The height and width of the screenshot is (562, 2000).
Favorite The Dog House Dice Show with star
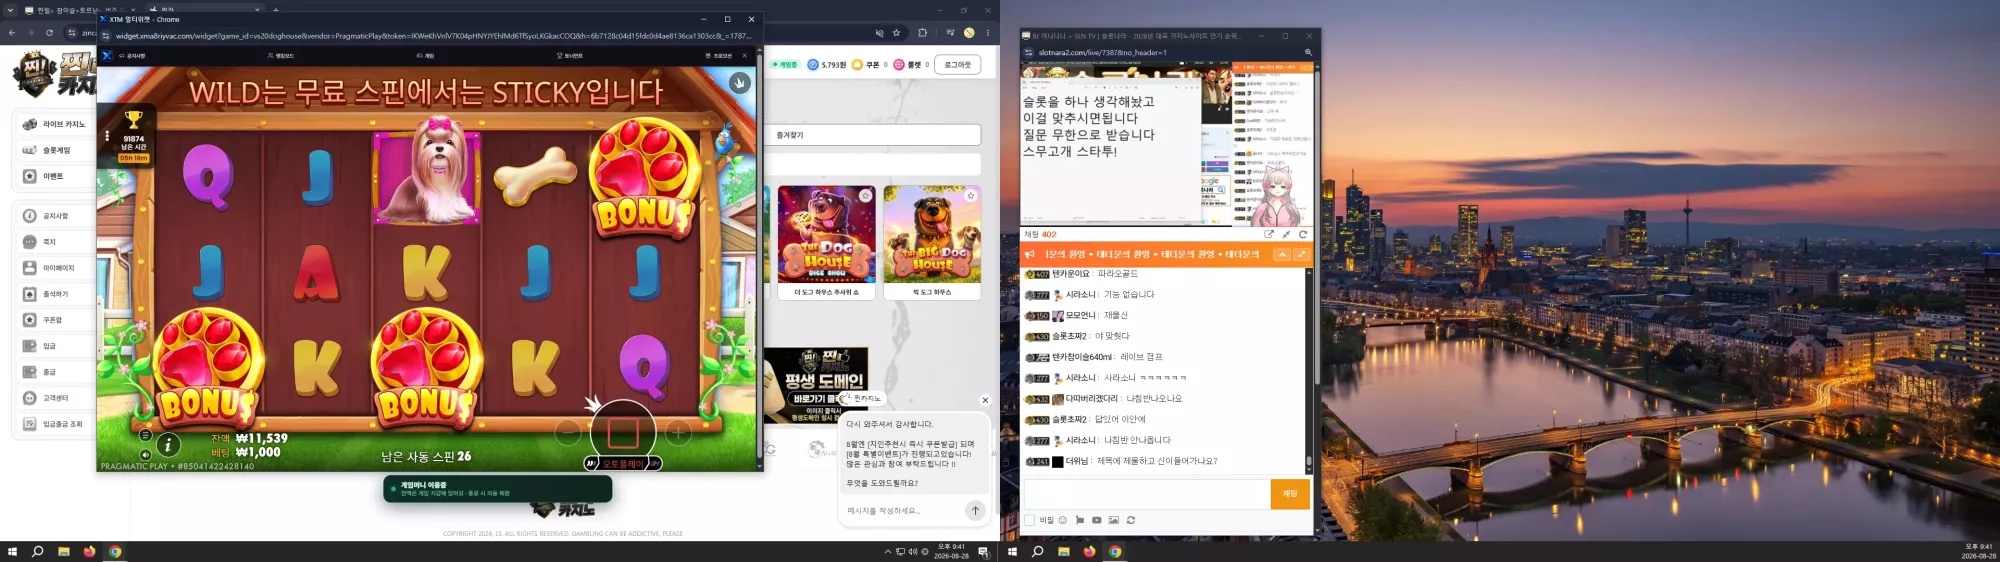865,196
